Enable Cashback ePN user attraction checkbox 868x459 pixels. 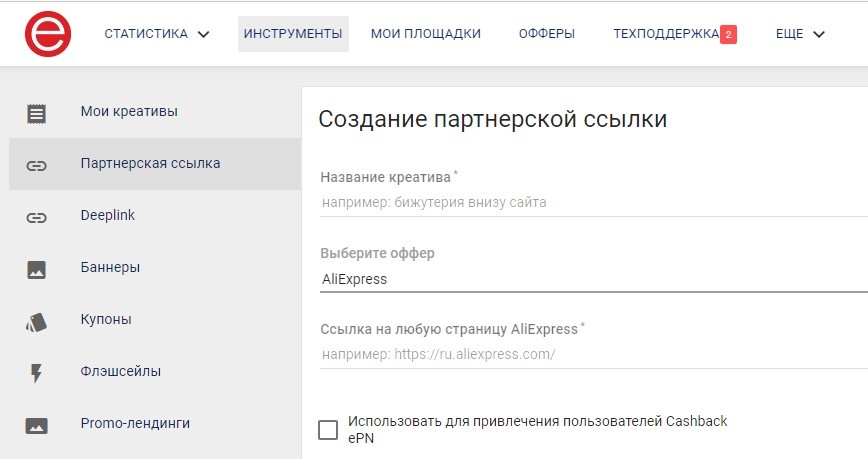(328, 430)
